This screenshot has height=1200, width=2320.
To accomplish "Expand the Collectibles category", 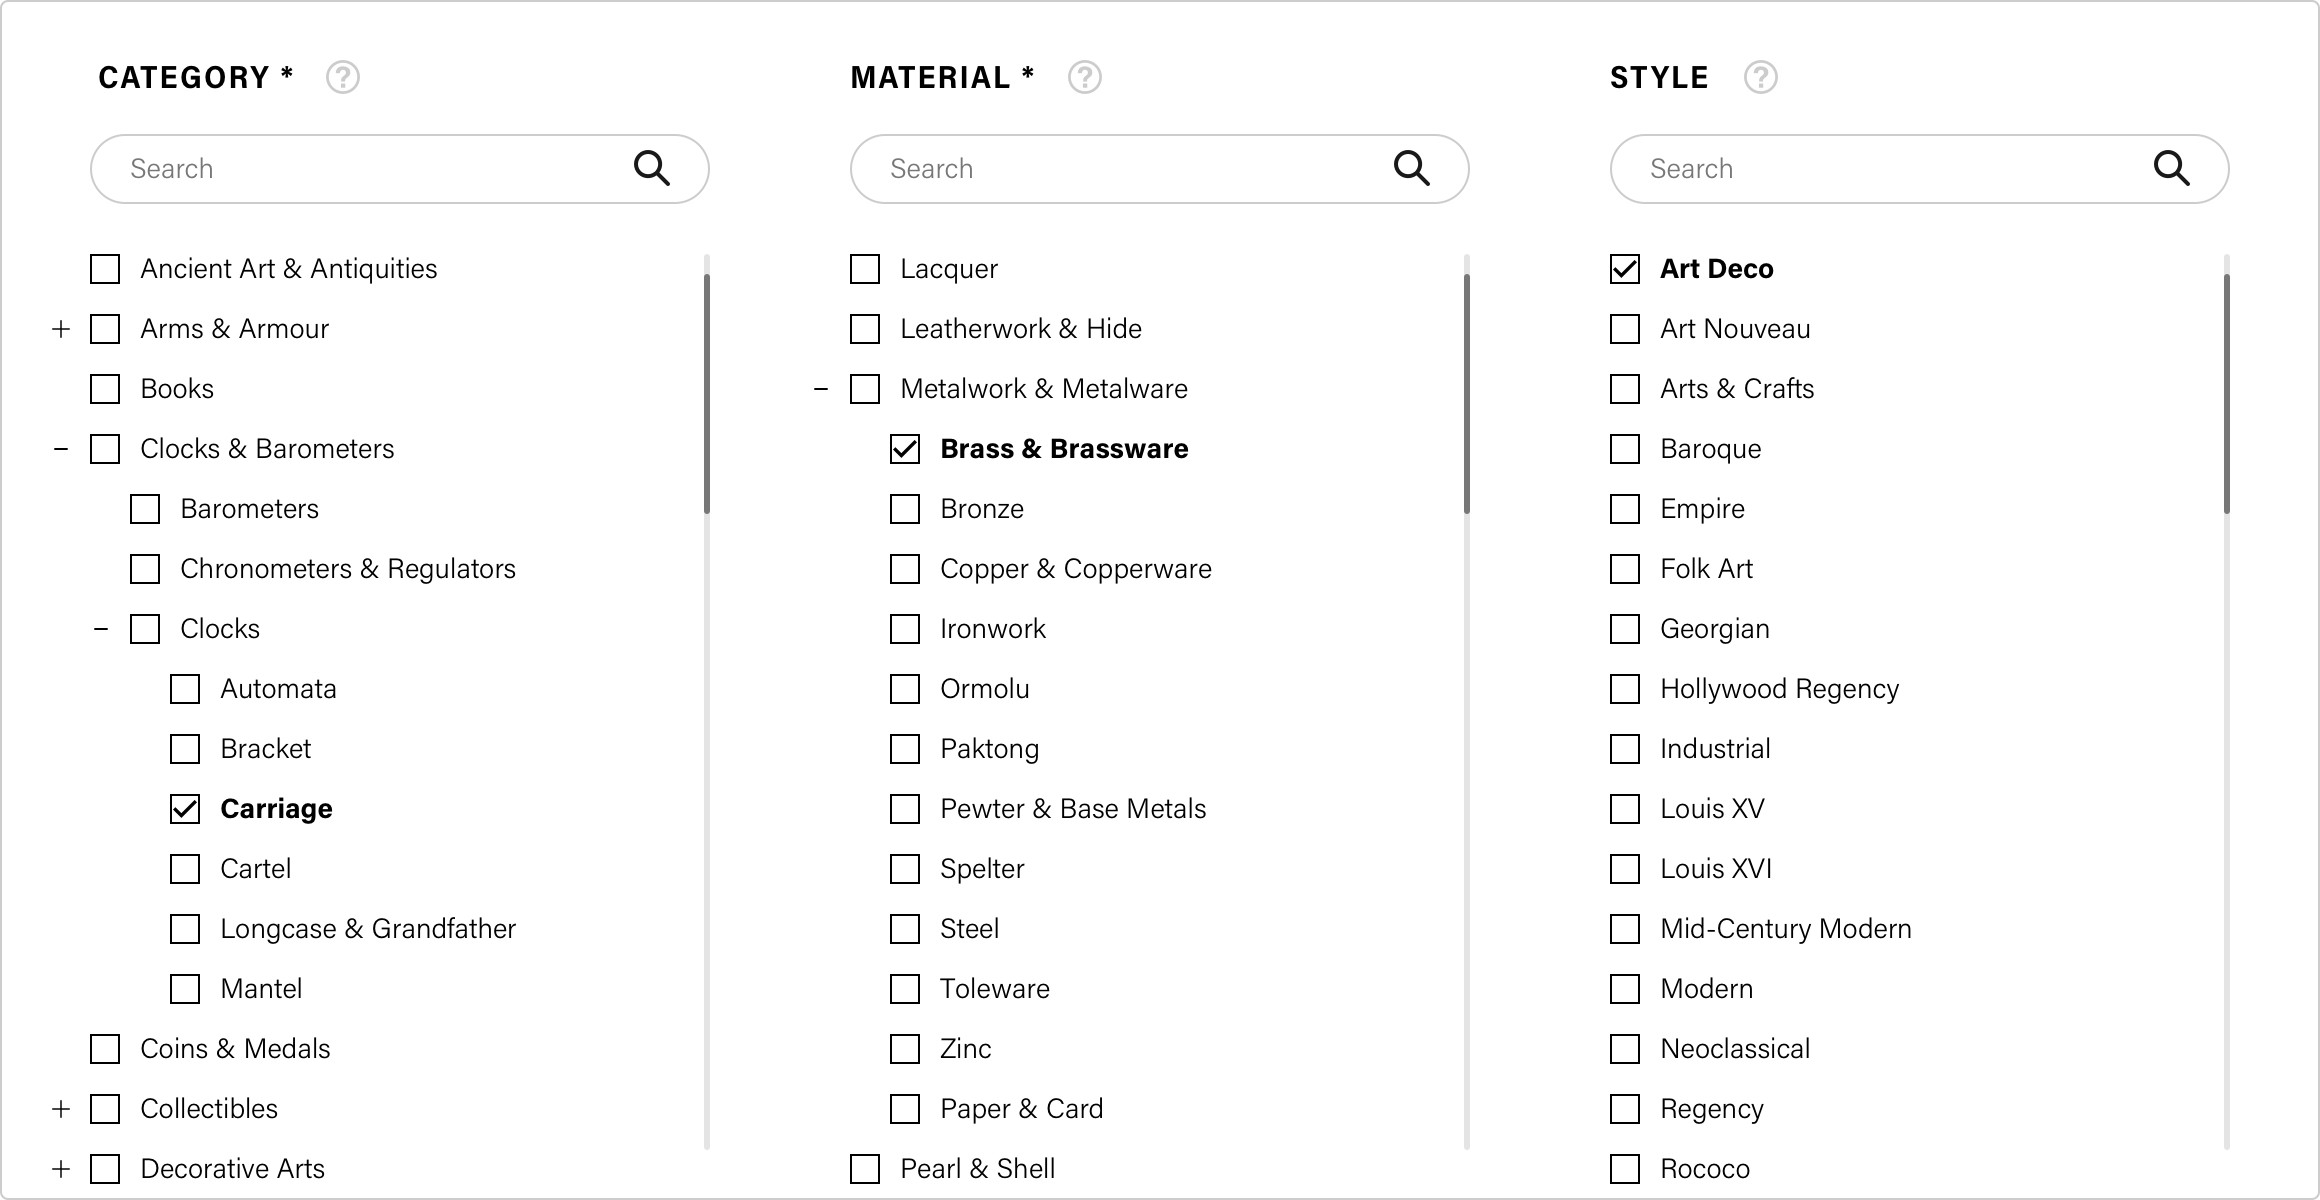I will [x=61, y=1109].
